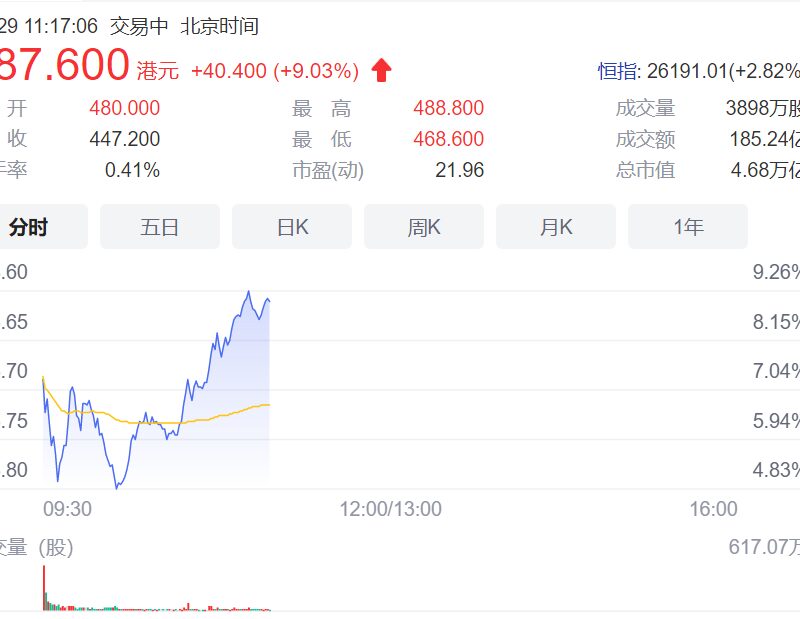This screenshot has width=800, height=619.
Task: Click the 最高 value 488.800
Action: [x=448, y=108]
